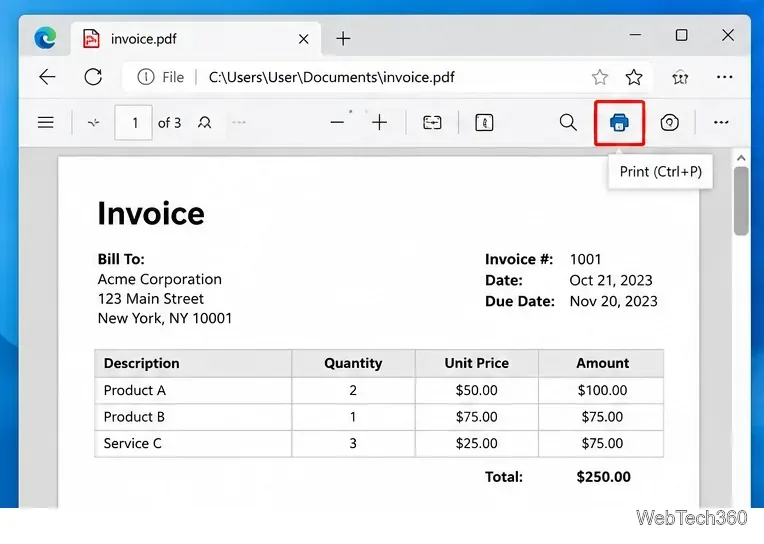Close the invoice.pdf tab
This screenshot has height=544, width=764.
point(304,39)
